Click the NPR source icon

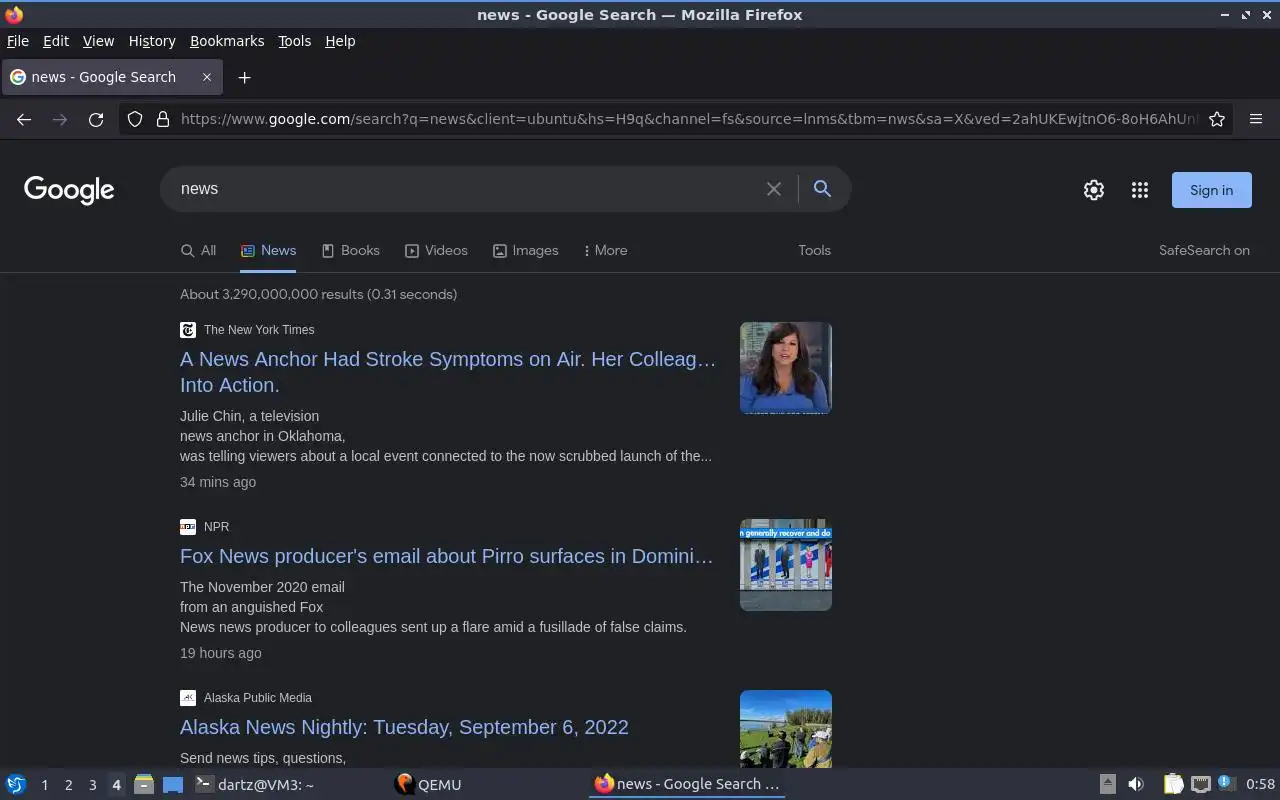188,527
